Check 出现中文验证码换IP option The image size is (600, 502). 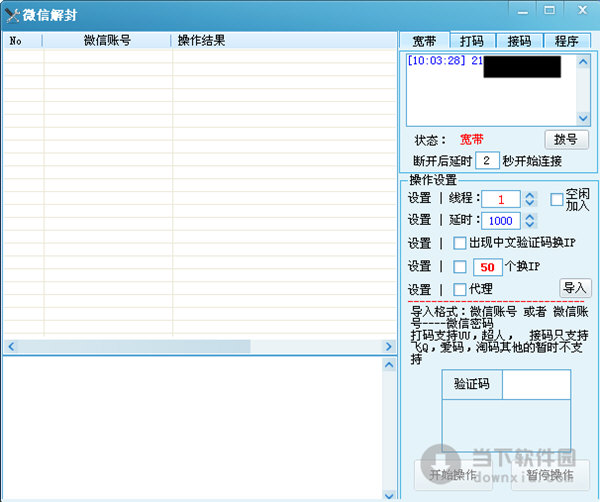[x=459, y=243]
